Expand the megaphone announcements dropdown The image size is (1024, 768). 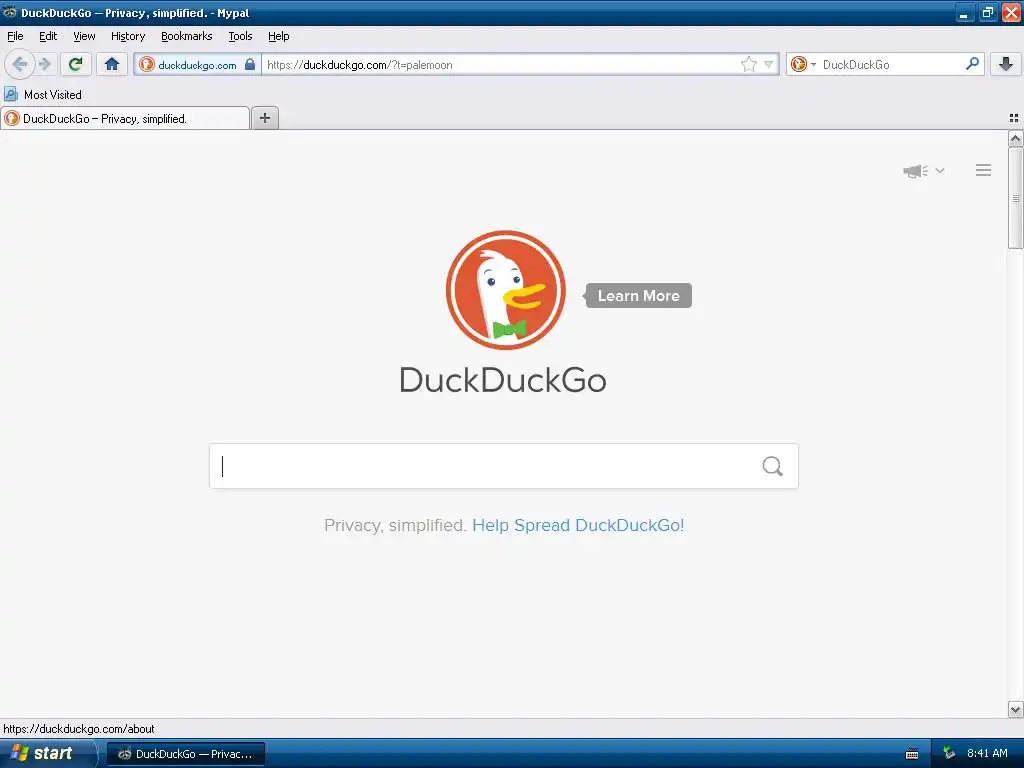pos(923,170)
